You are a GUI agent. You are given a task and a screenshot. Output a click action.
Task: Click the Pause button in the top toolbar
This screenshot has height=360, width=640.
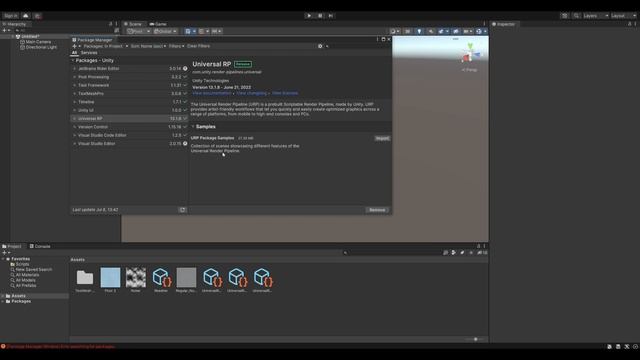tap(320, 16)
